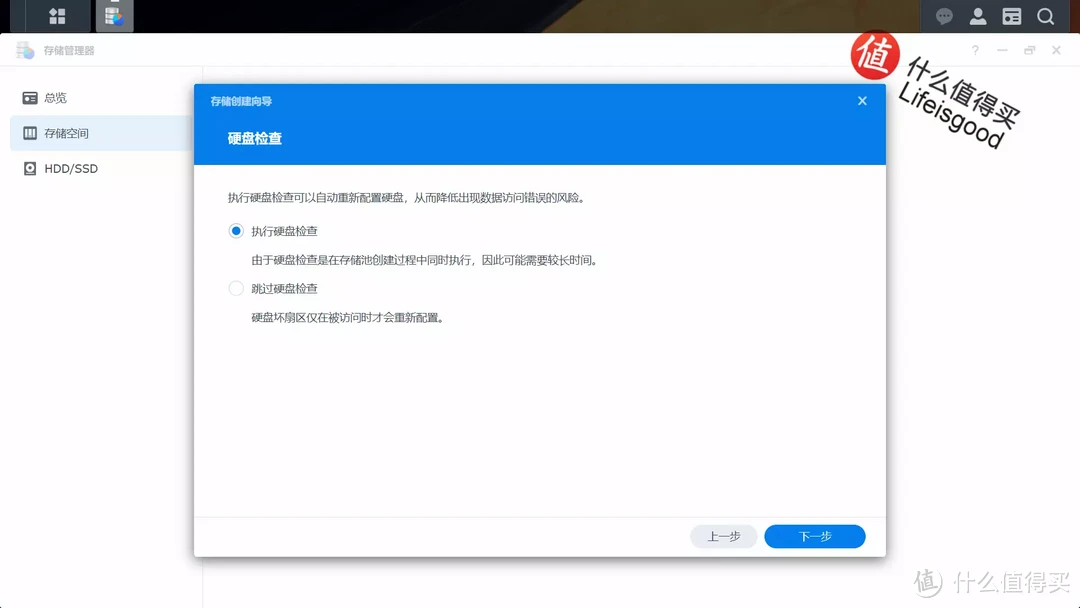Viewport: 1080px width, 608px height.
Task: Open the user account options icon
Action: point(978,17)
